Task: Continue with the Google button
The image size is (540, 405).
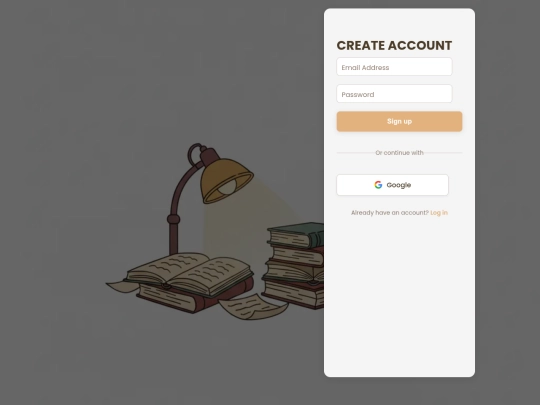Action: coord(393,185)
